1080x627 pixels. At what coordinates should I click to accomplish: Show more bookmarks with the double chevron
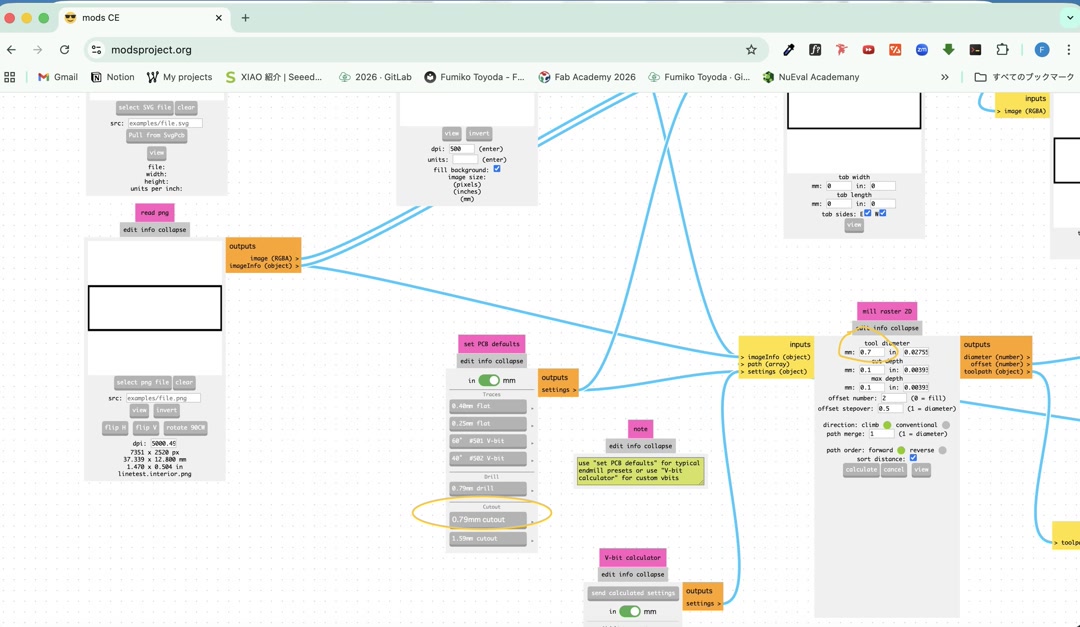point(944,77)
